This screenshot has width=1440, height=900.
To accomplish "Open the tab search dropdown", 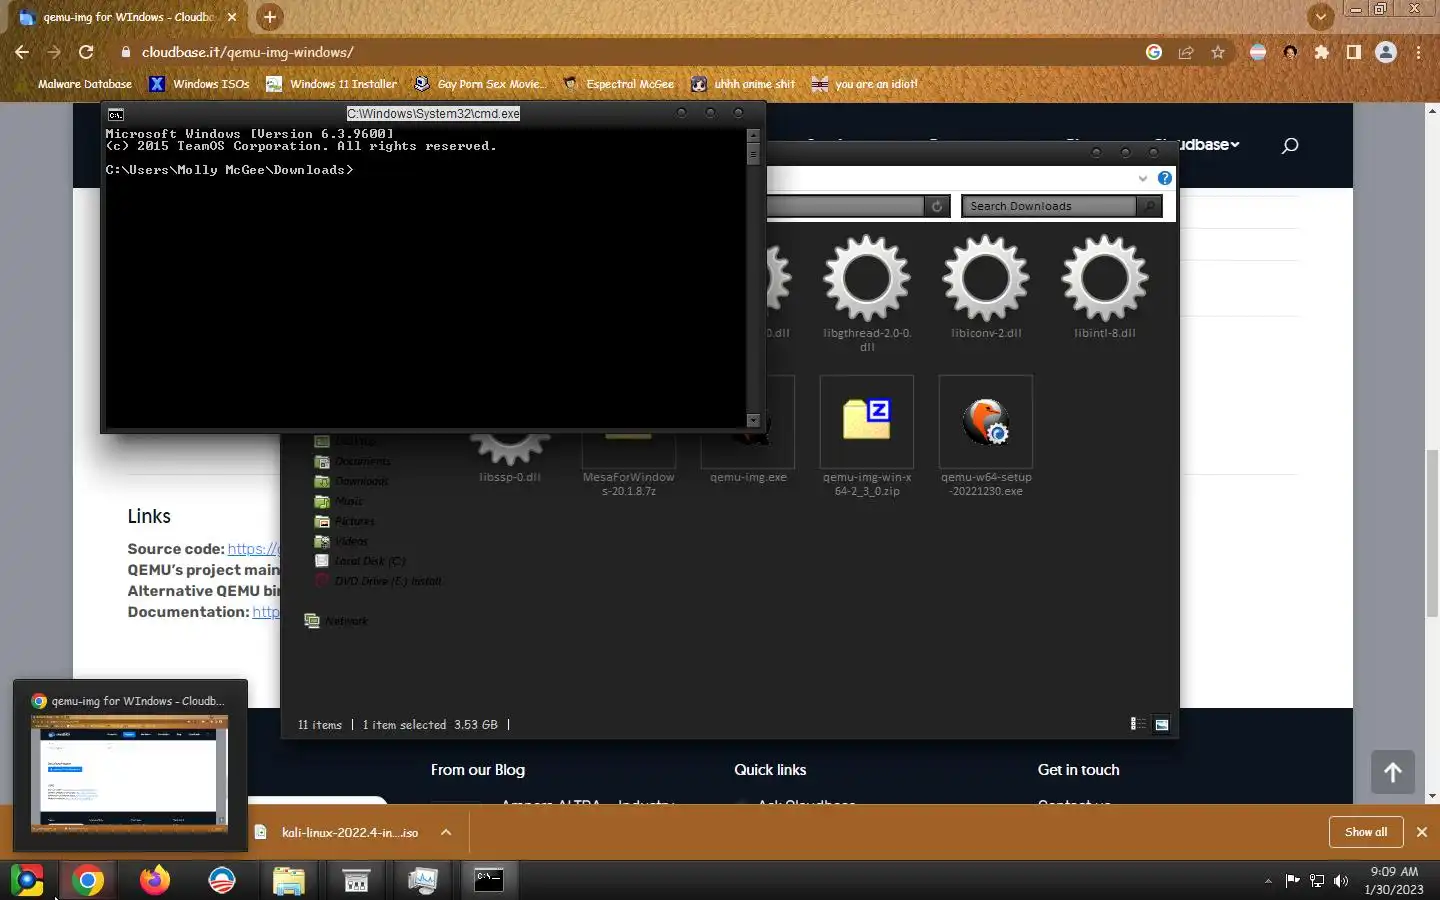I will click(x=1321, y=16).
